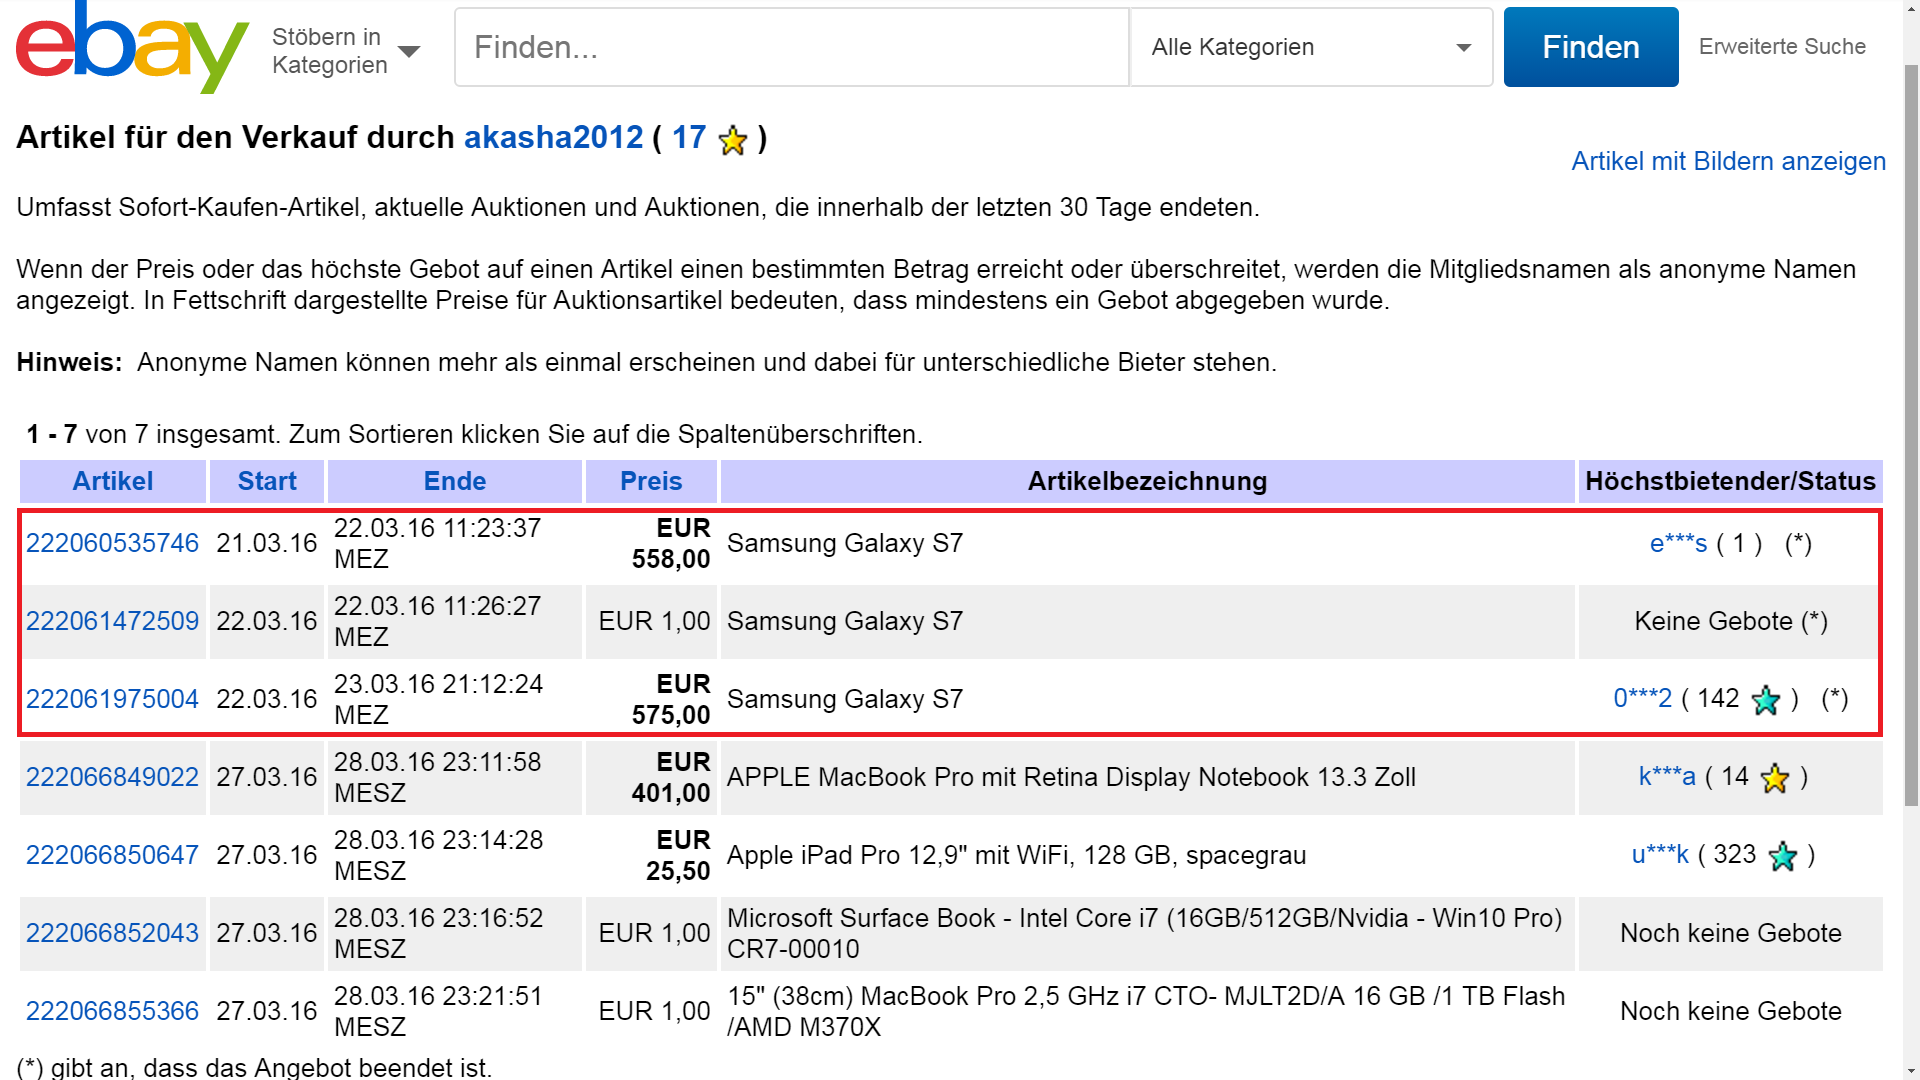Screen dimensions: 1920x1080
Task: Click Höchstbietender/Status column header
Action: pos(1730,481)
